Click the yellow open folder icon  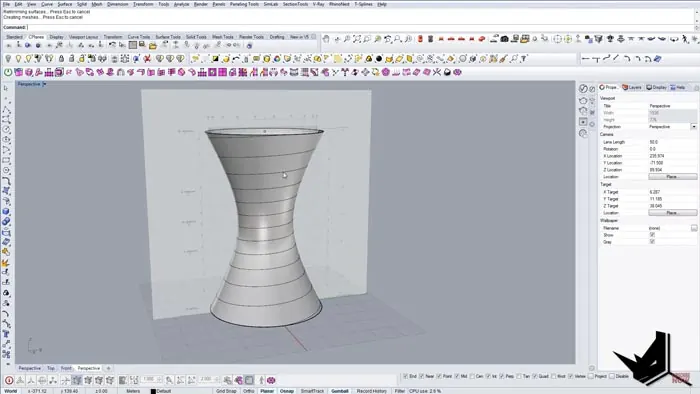pos(153,45)
